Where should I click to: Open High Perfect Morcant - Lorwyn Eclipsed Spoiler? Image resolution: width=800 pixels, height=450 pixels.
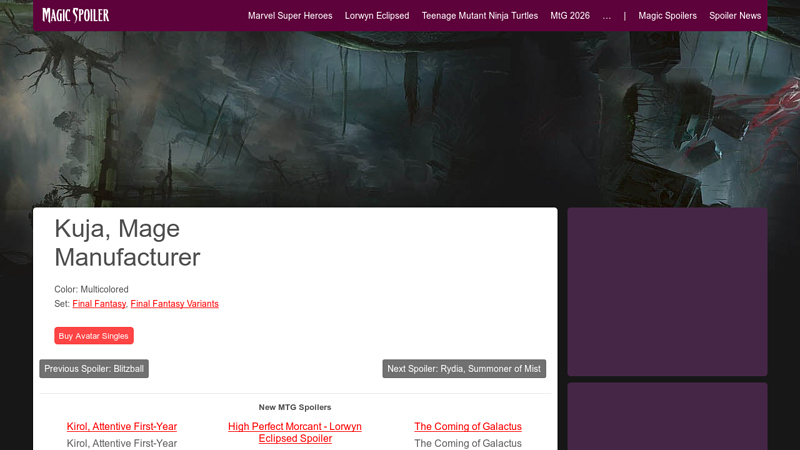coord(295,432)
